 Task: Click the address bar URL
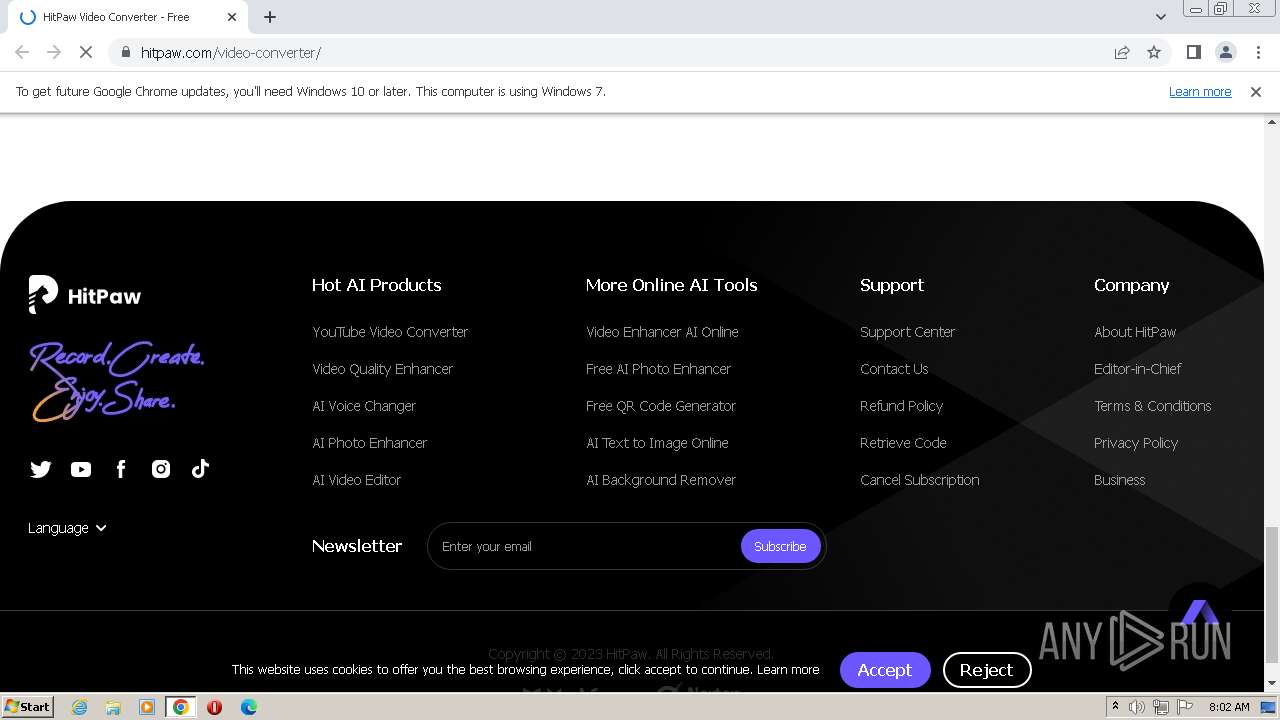[x=231, y=52]
